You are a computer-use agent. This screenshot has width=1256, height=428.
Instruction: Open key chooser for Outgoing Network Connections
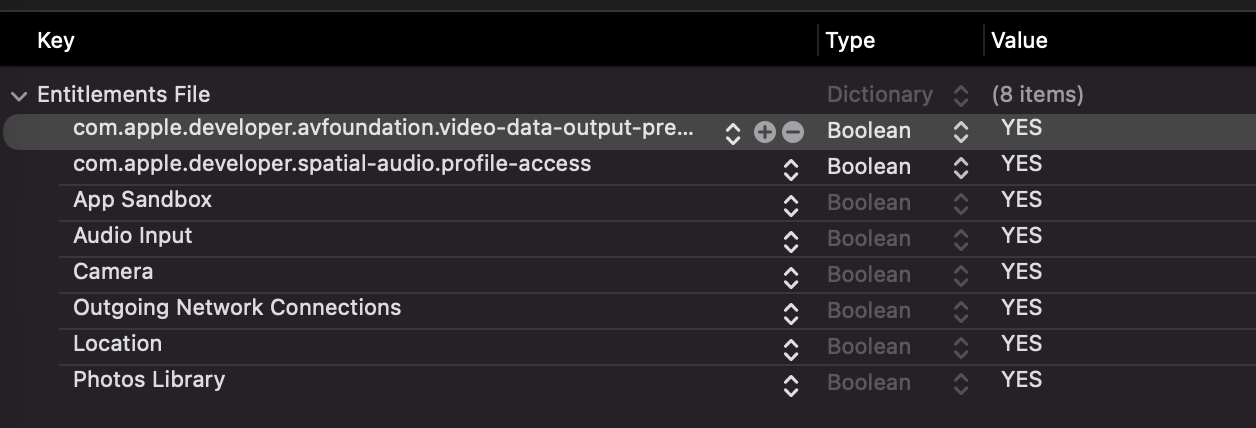pos(791,313)
